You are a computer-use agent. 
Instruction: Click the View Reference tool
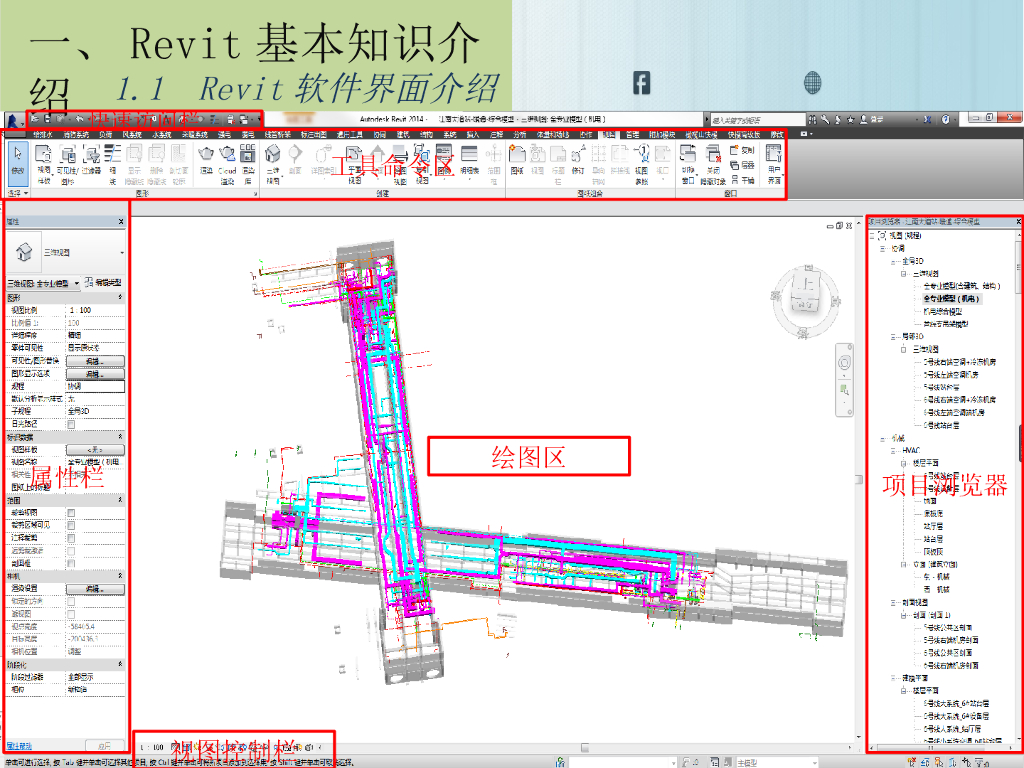point(641,165)
